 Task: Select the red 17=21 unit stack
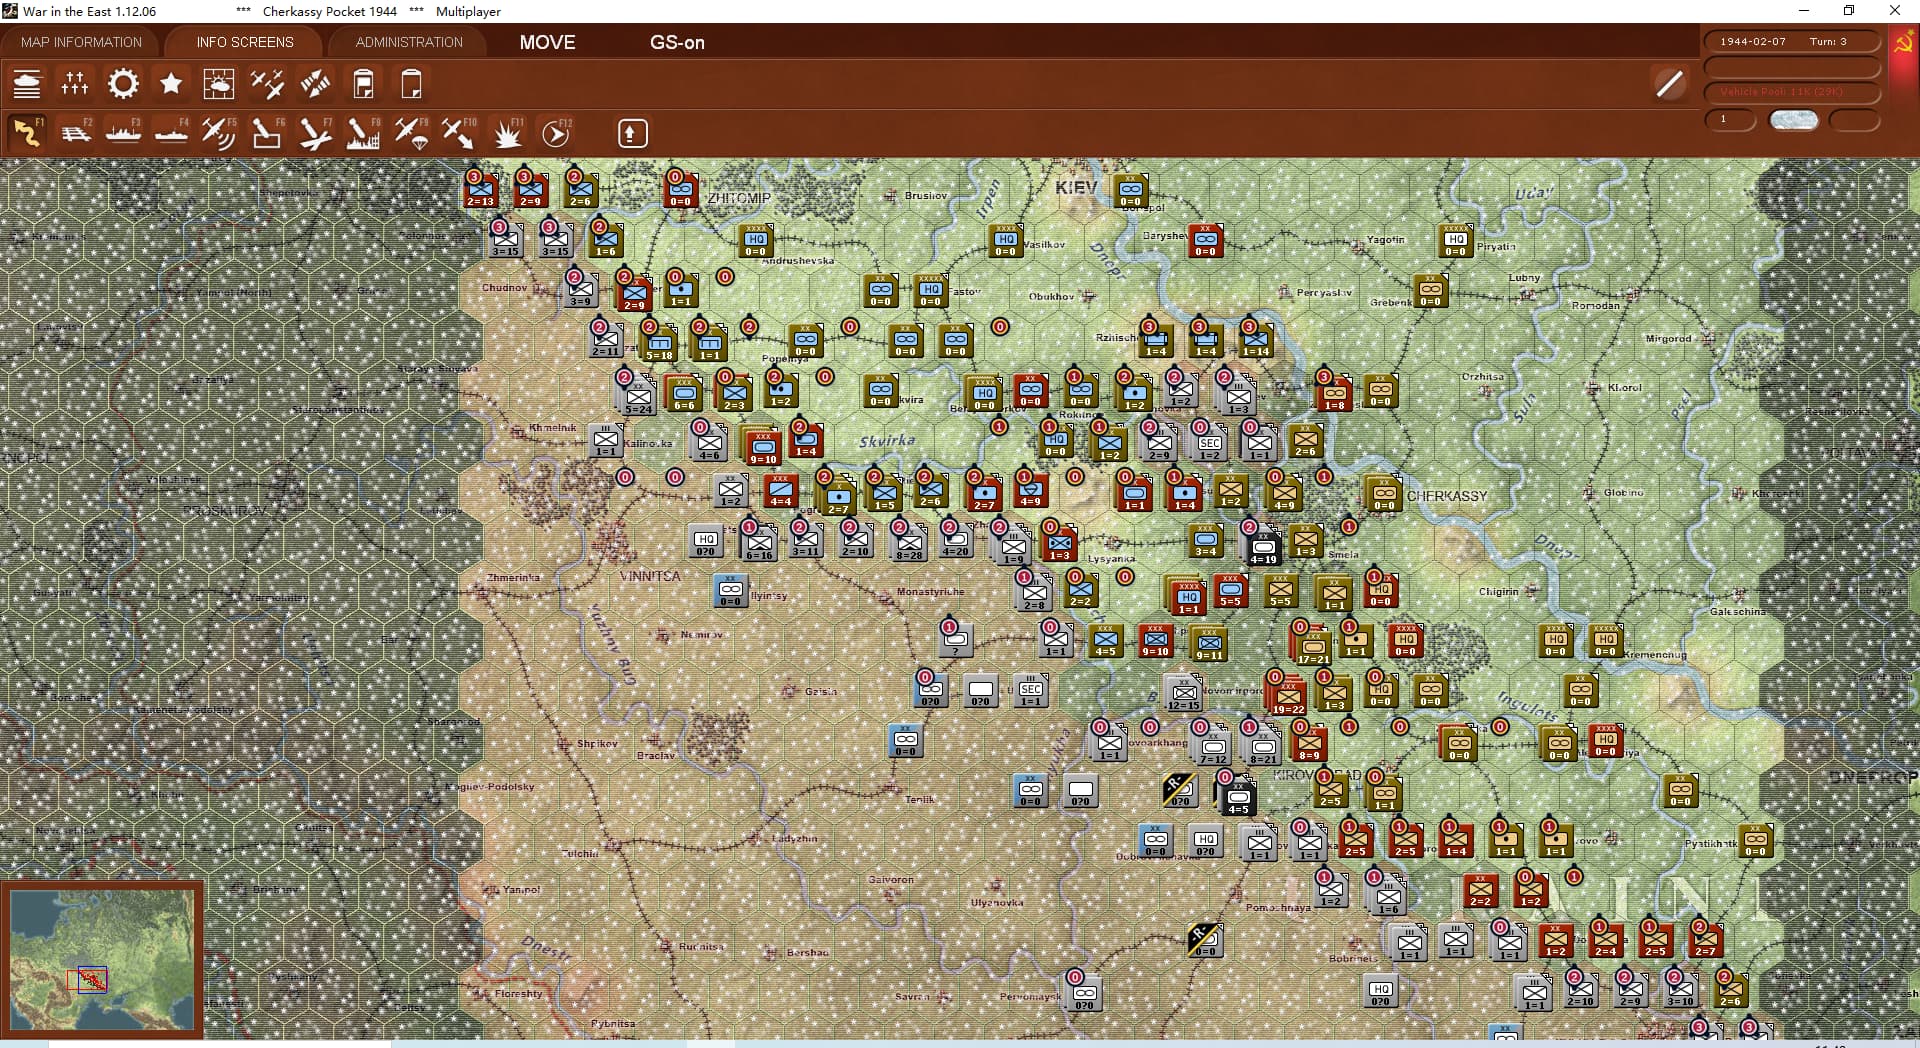pyautogui.click(x=1313, y=647)
